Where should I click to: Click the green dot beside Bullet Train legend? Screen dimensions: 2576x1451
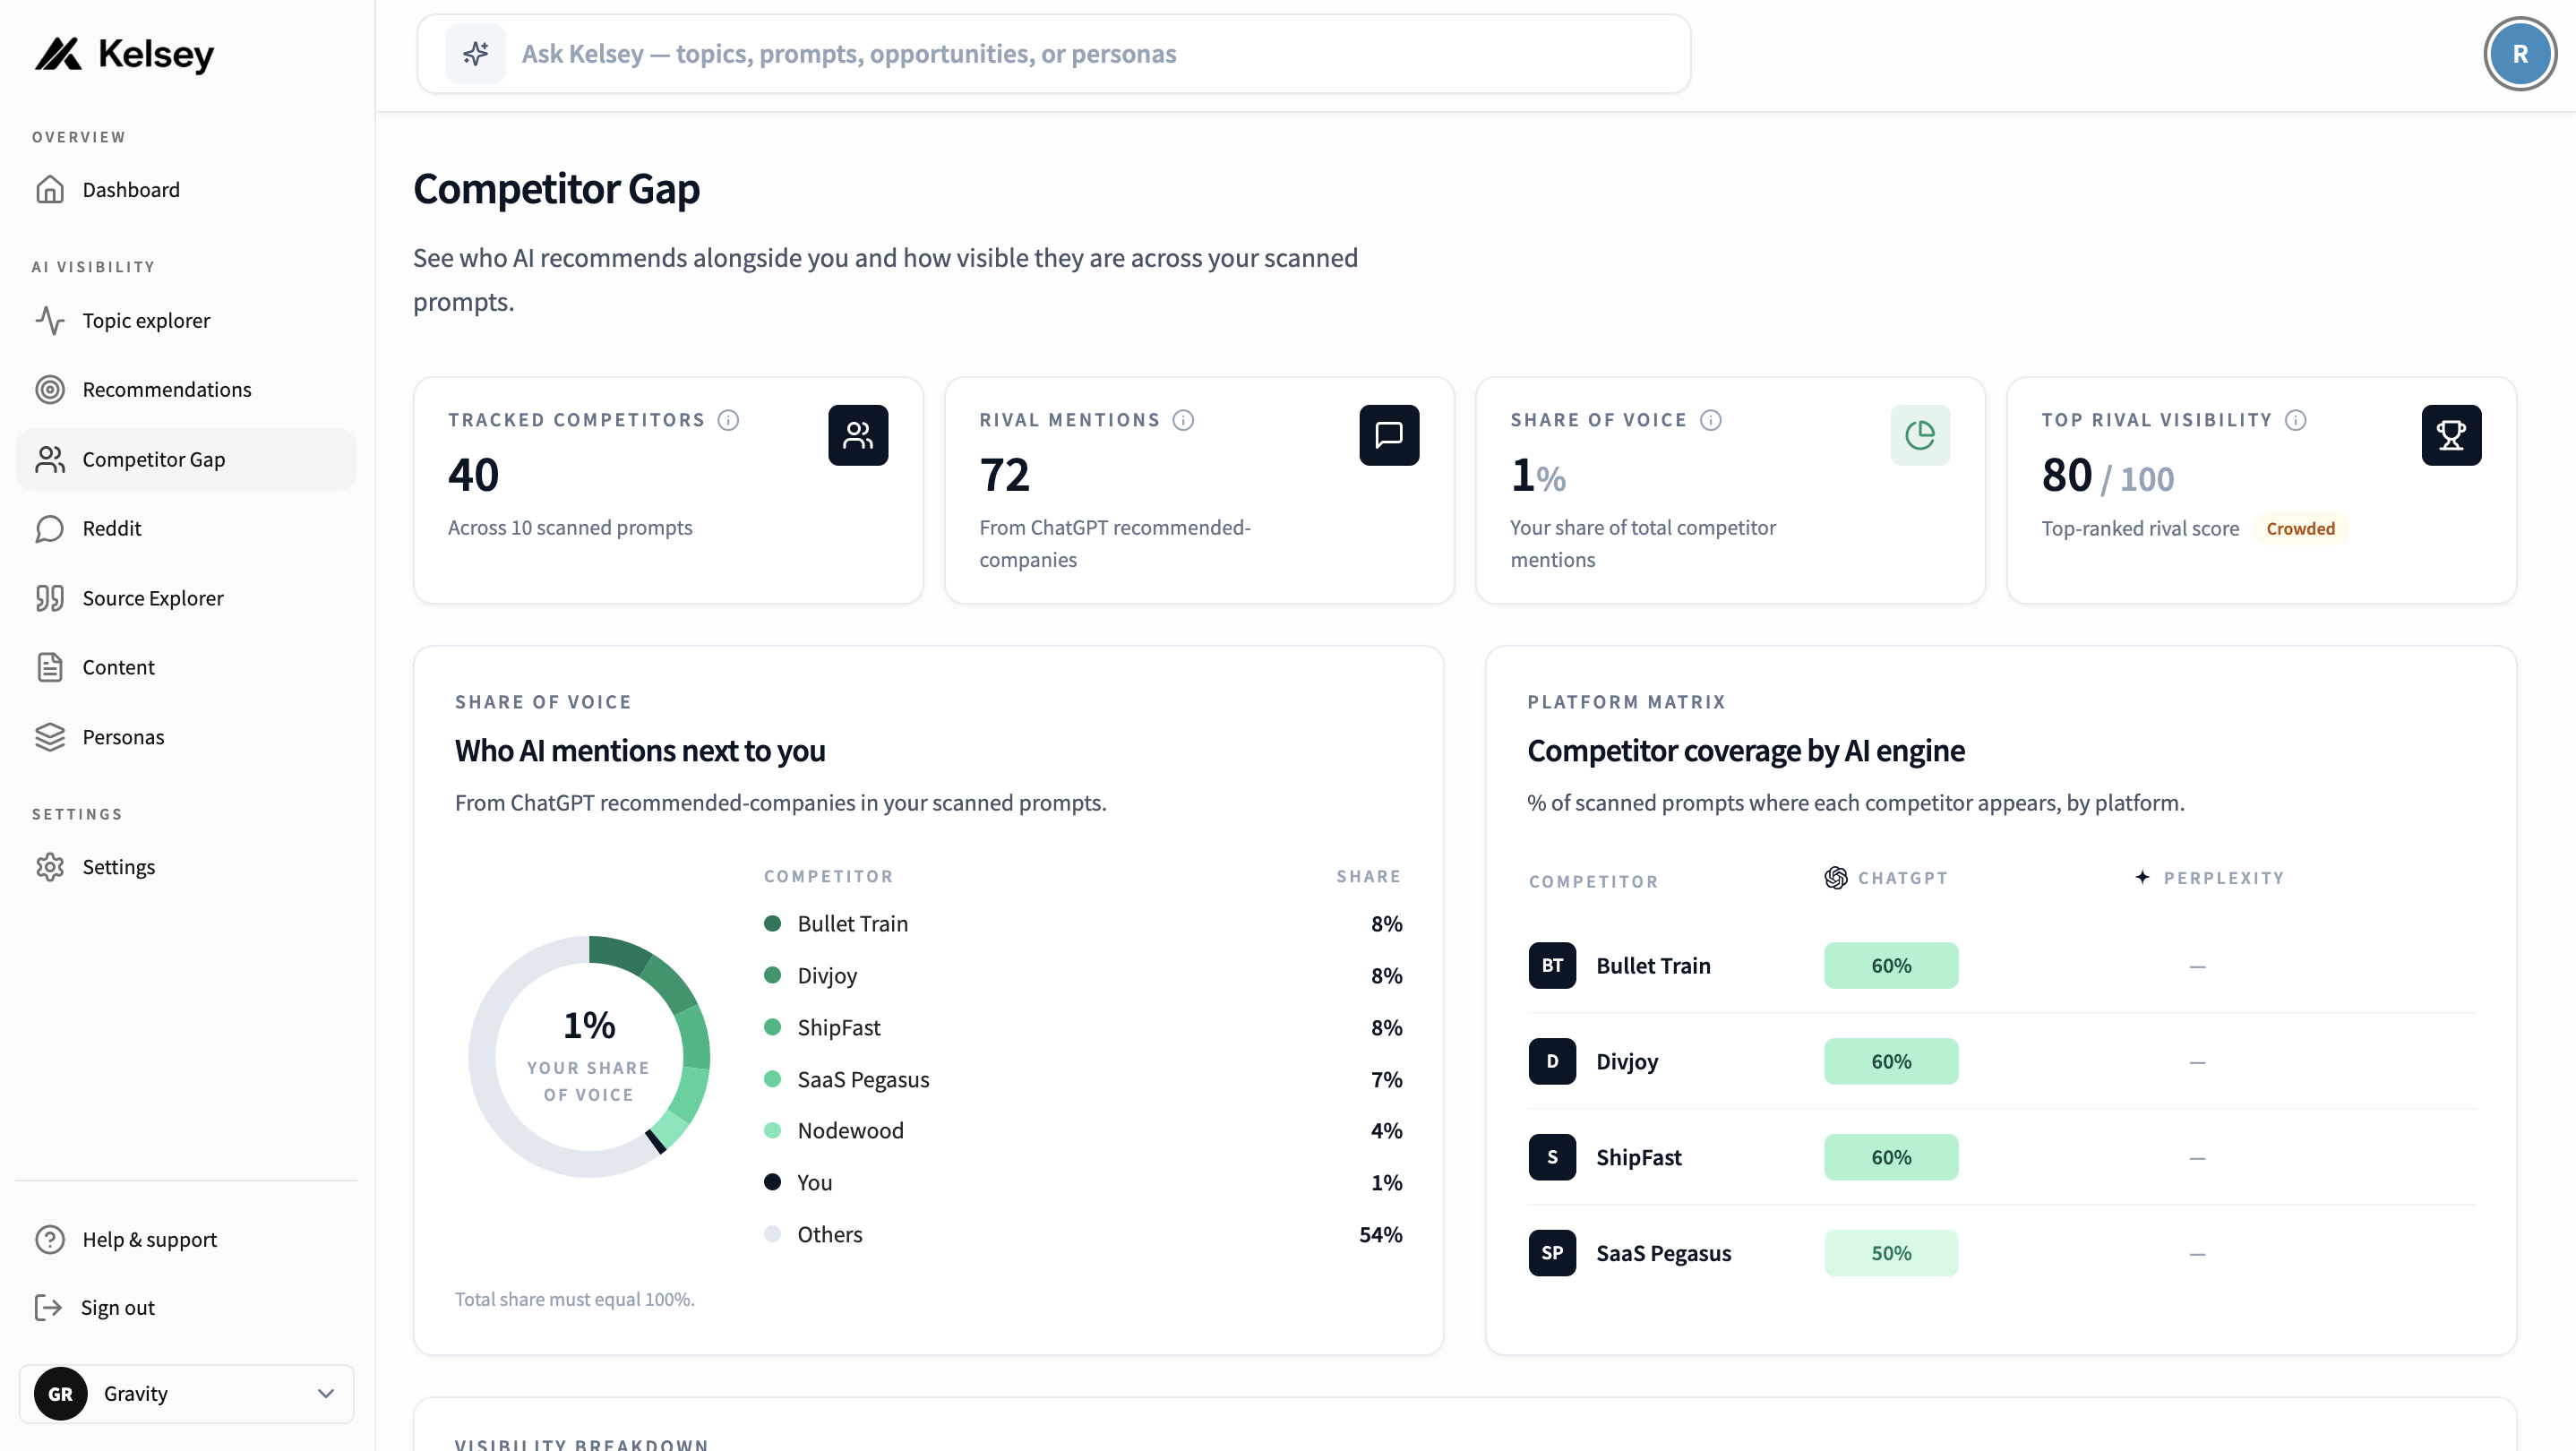coord(772,923)
